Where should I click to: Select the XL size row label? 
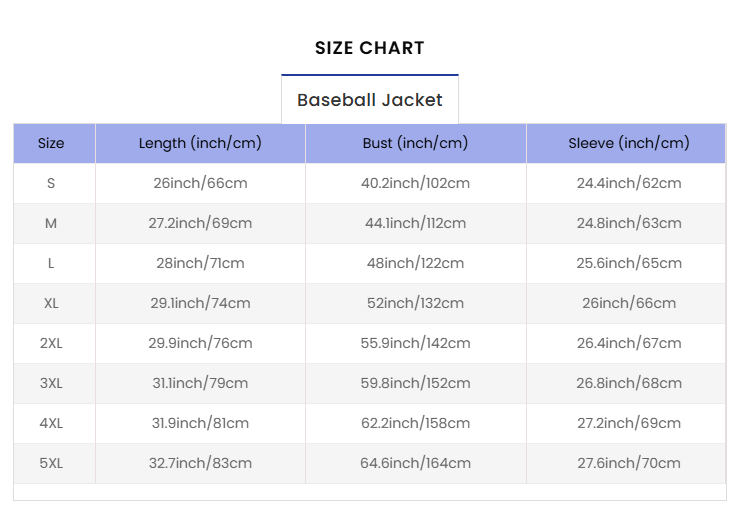(51, 303)
